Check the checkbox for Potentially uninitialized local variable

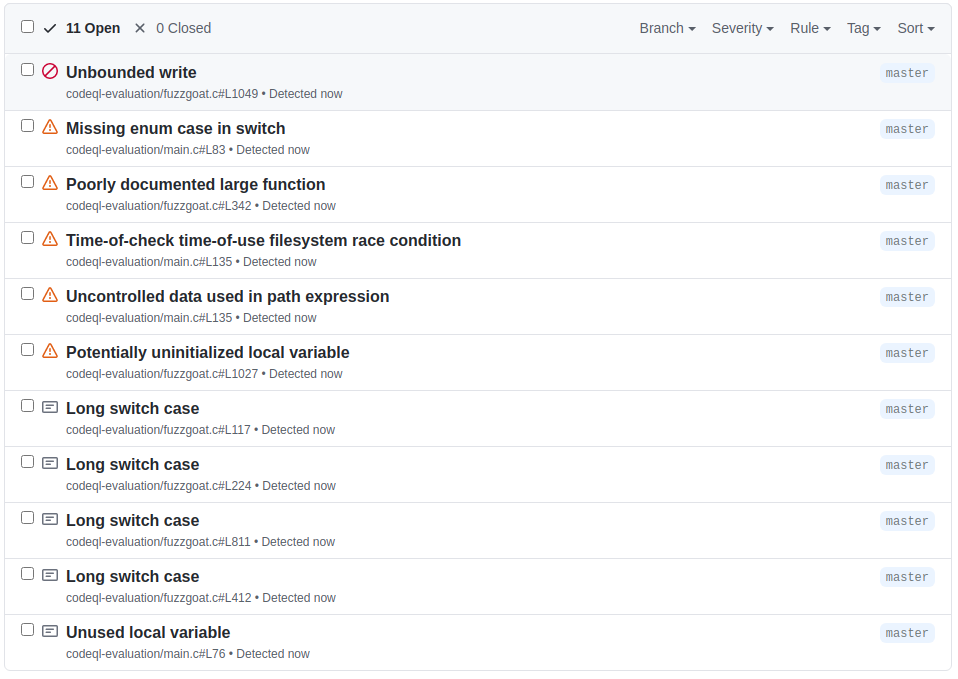point(27,348)
